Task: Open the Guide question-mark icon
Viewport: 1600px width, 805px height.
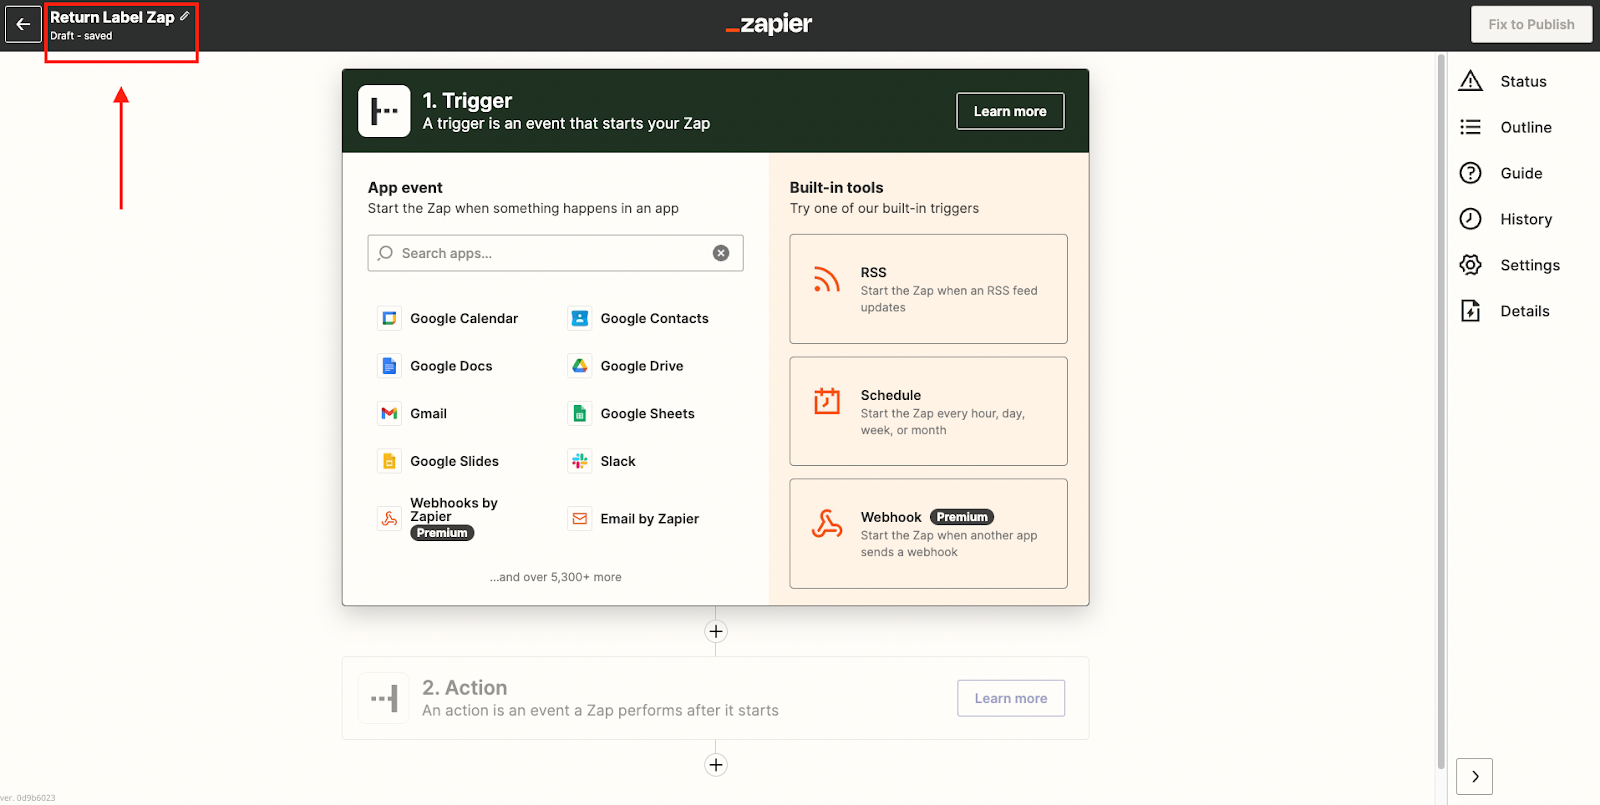Action: click(1470, 173)
